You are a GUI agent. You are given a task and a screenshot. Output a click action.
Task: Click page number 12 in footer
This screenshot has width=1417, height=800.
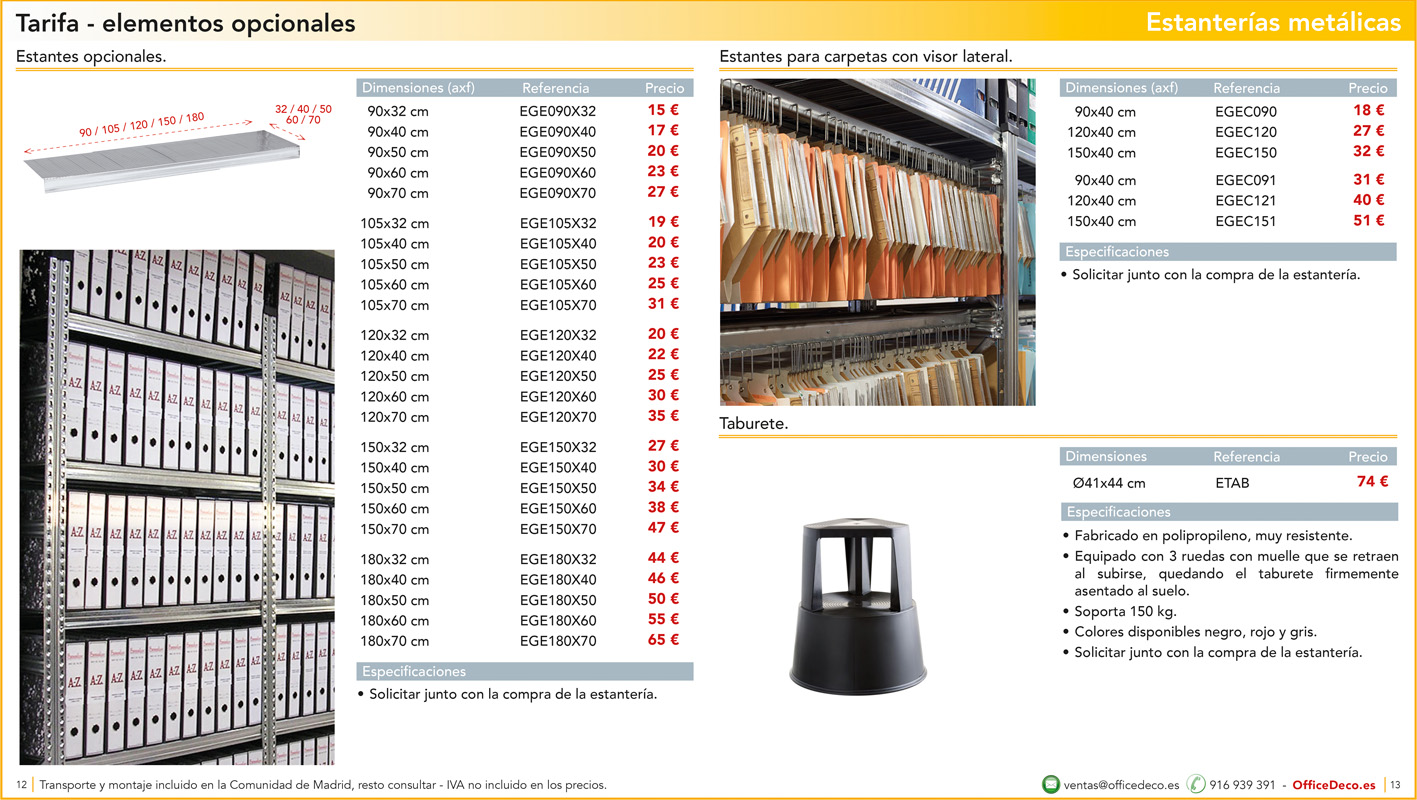[22, 785]
